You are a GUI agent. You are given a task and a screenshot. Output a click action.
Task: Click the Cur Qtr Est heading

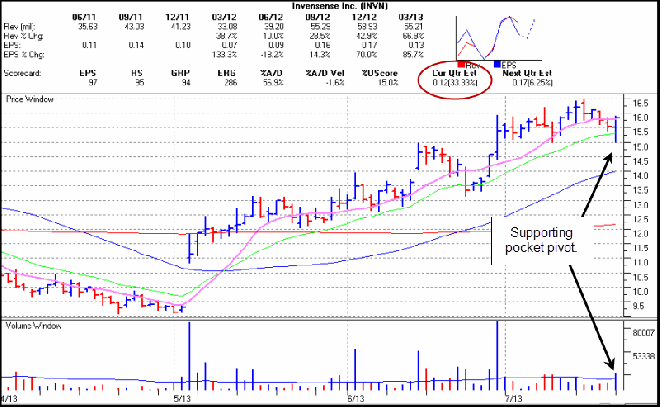coord(455,73)
